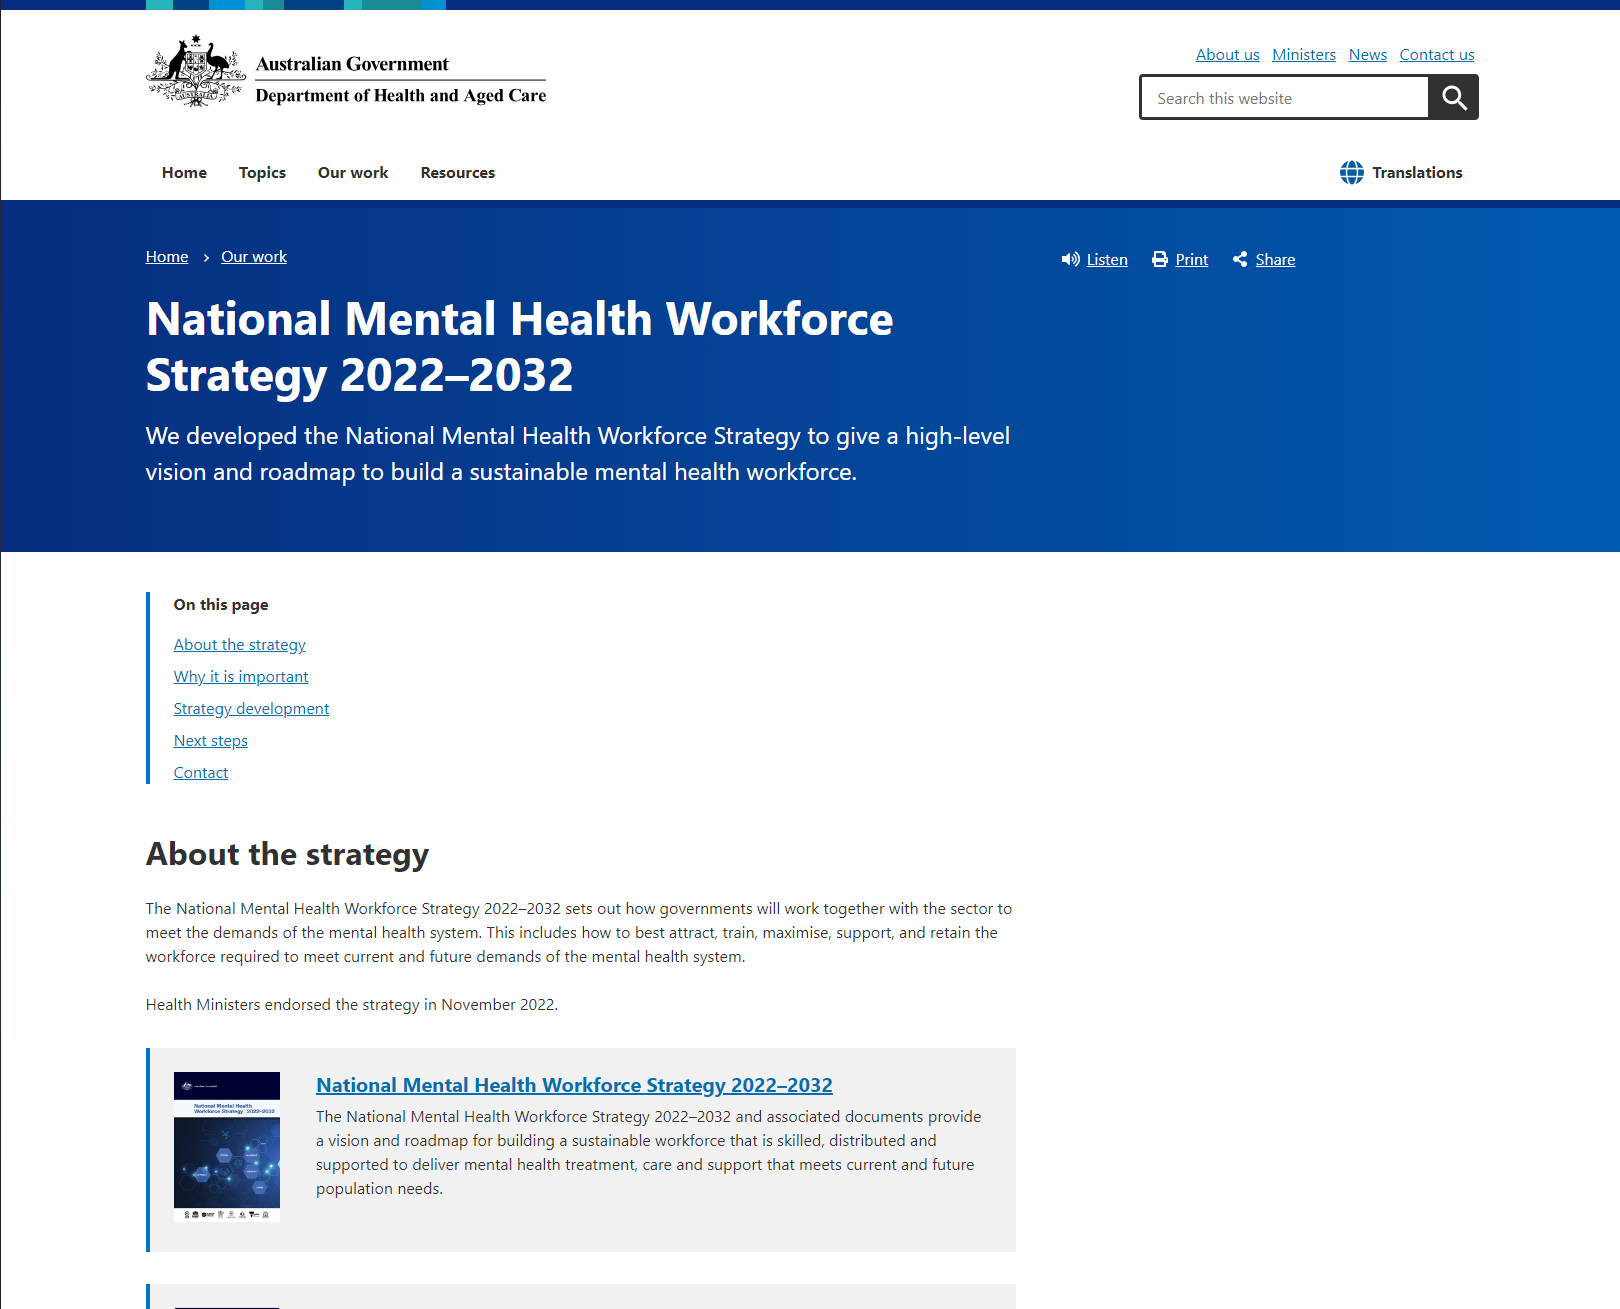Visit the Ministers page link
This screenshot has width=1620, height=1309.
coord(1303,55)
